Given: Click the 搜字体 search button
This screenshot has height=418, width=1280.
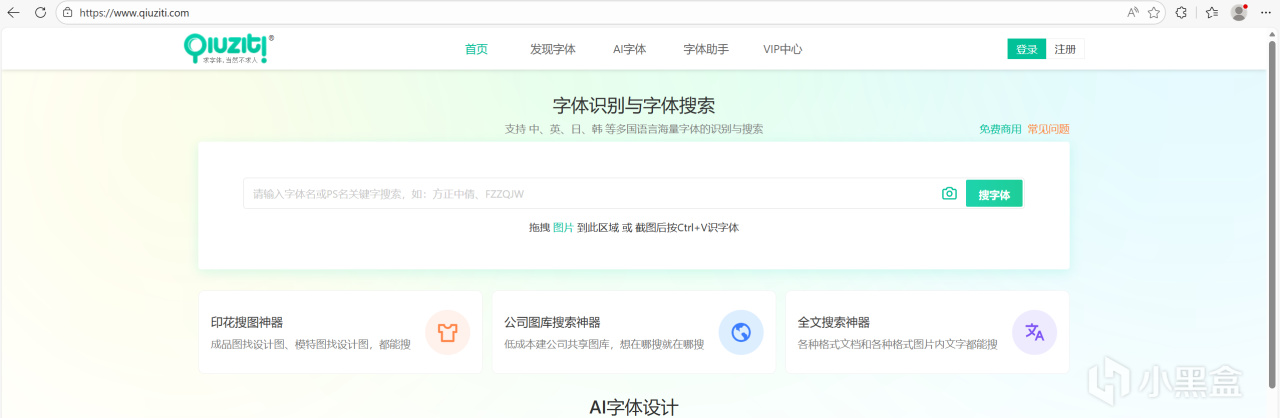Looking at the screenshot, I should [x=994, y=194].
